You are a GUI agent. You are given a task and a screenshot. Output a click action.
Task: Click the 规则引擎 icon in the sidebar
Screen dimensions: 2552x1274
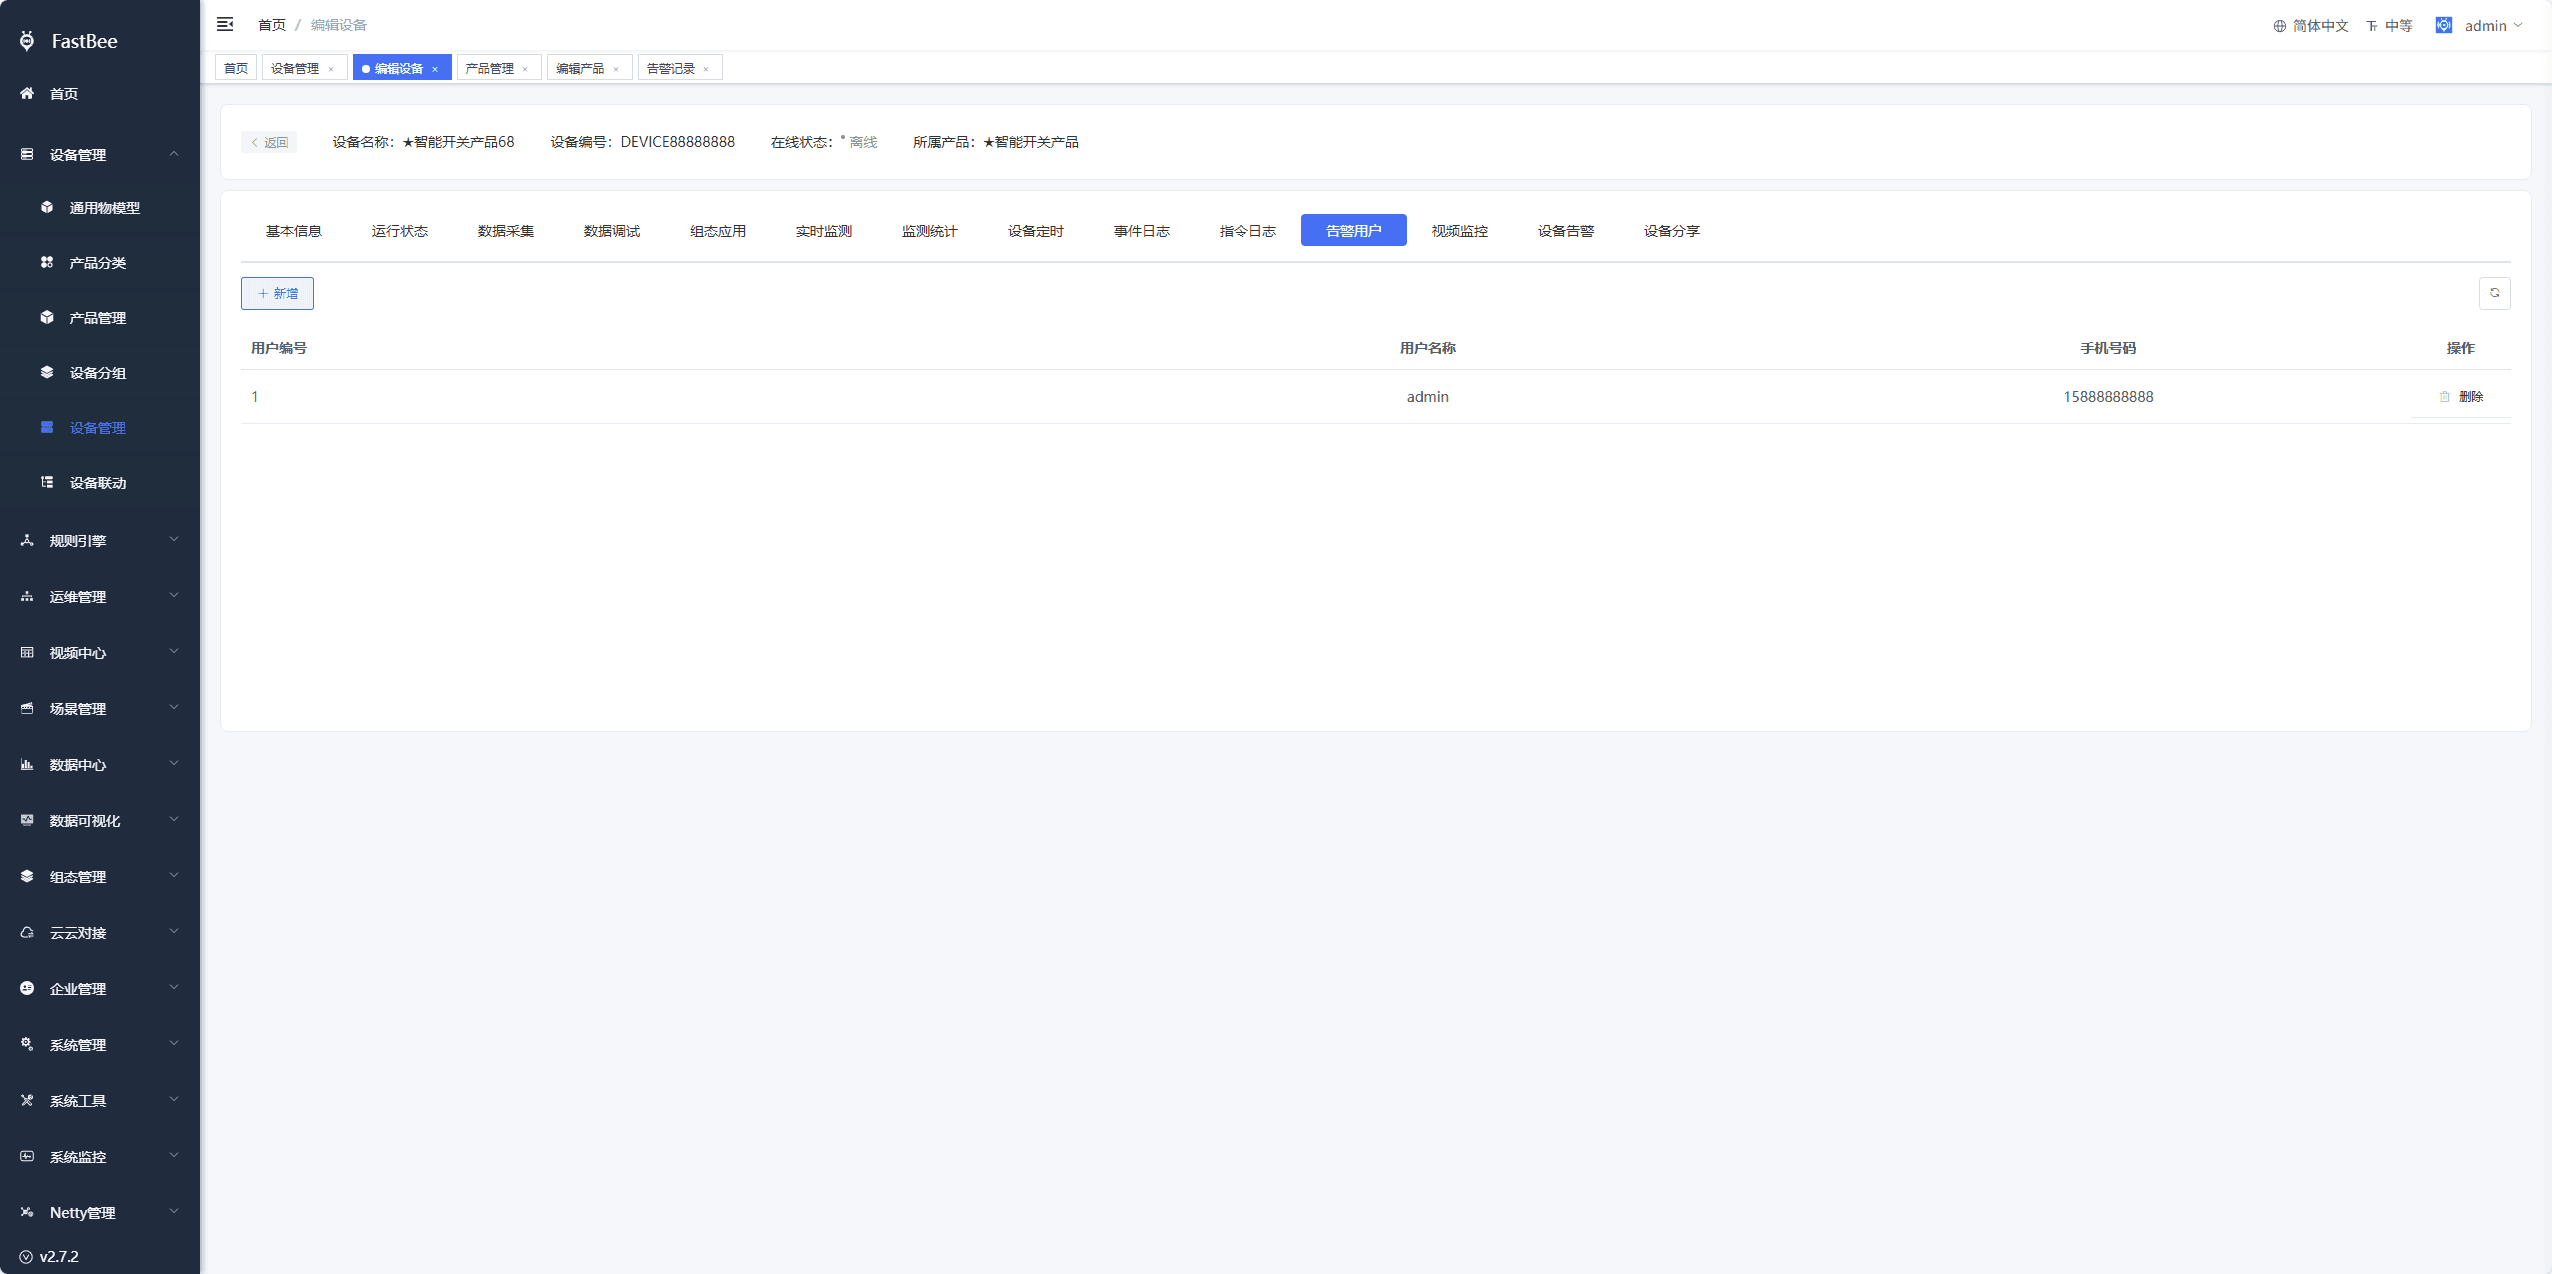(x=27, y=540)
